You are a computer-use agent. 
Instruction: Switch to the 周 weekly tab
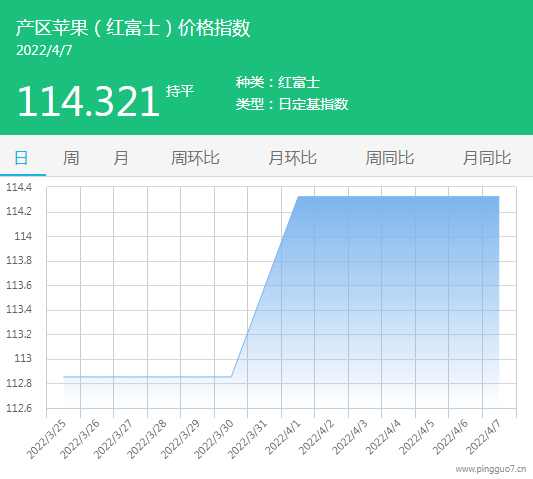coord(71,158)
